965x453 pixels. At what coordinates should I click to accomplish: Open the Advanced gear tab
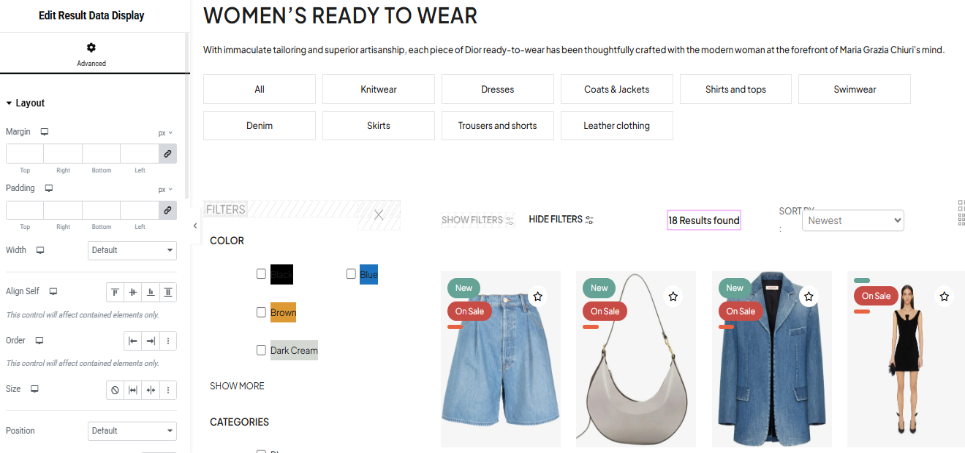point(91,54)
